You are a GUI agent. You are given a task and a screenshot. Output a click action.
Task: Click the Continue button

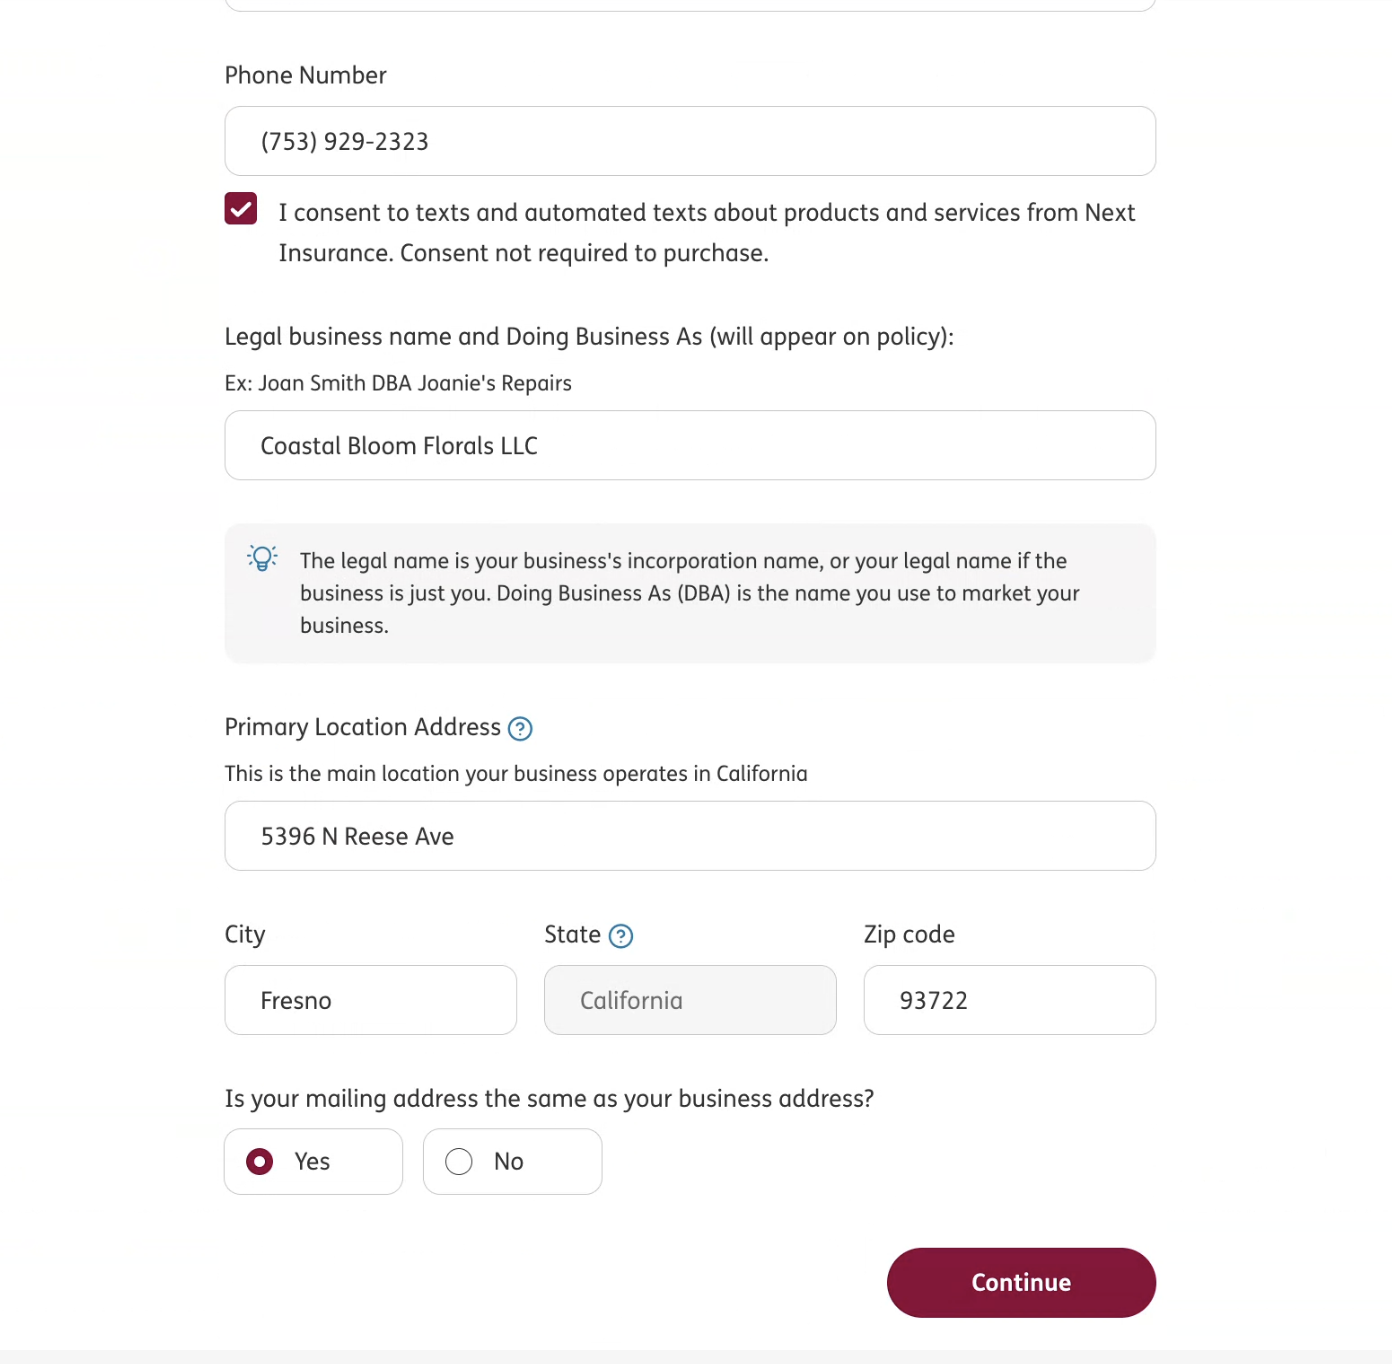(1021, 1283)
